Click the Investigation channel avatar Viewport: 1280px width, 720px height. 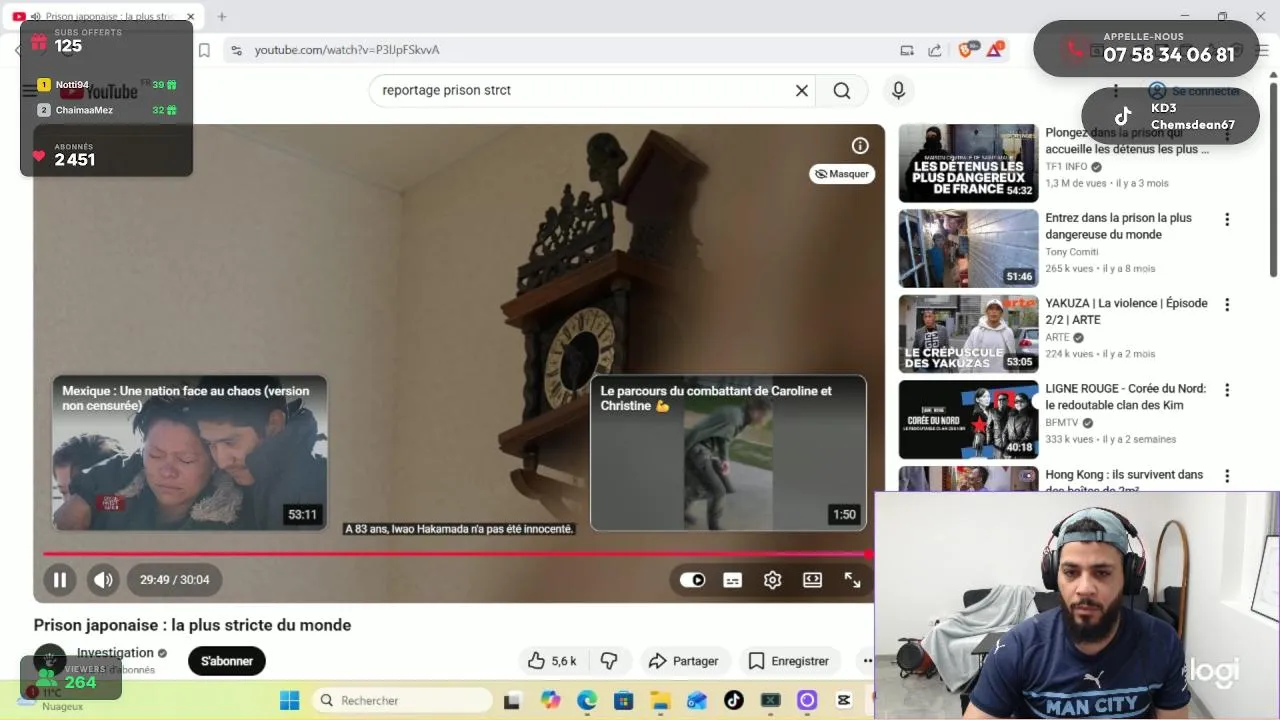point(49,660)
